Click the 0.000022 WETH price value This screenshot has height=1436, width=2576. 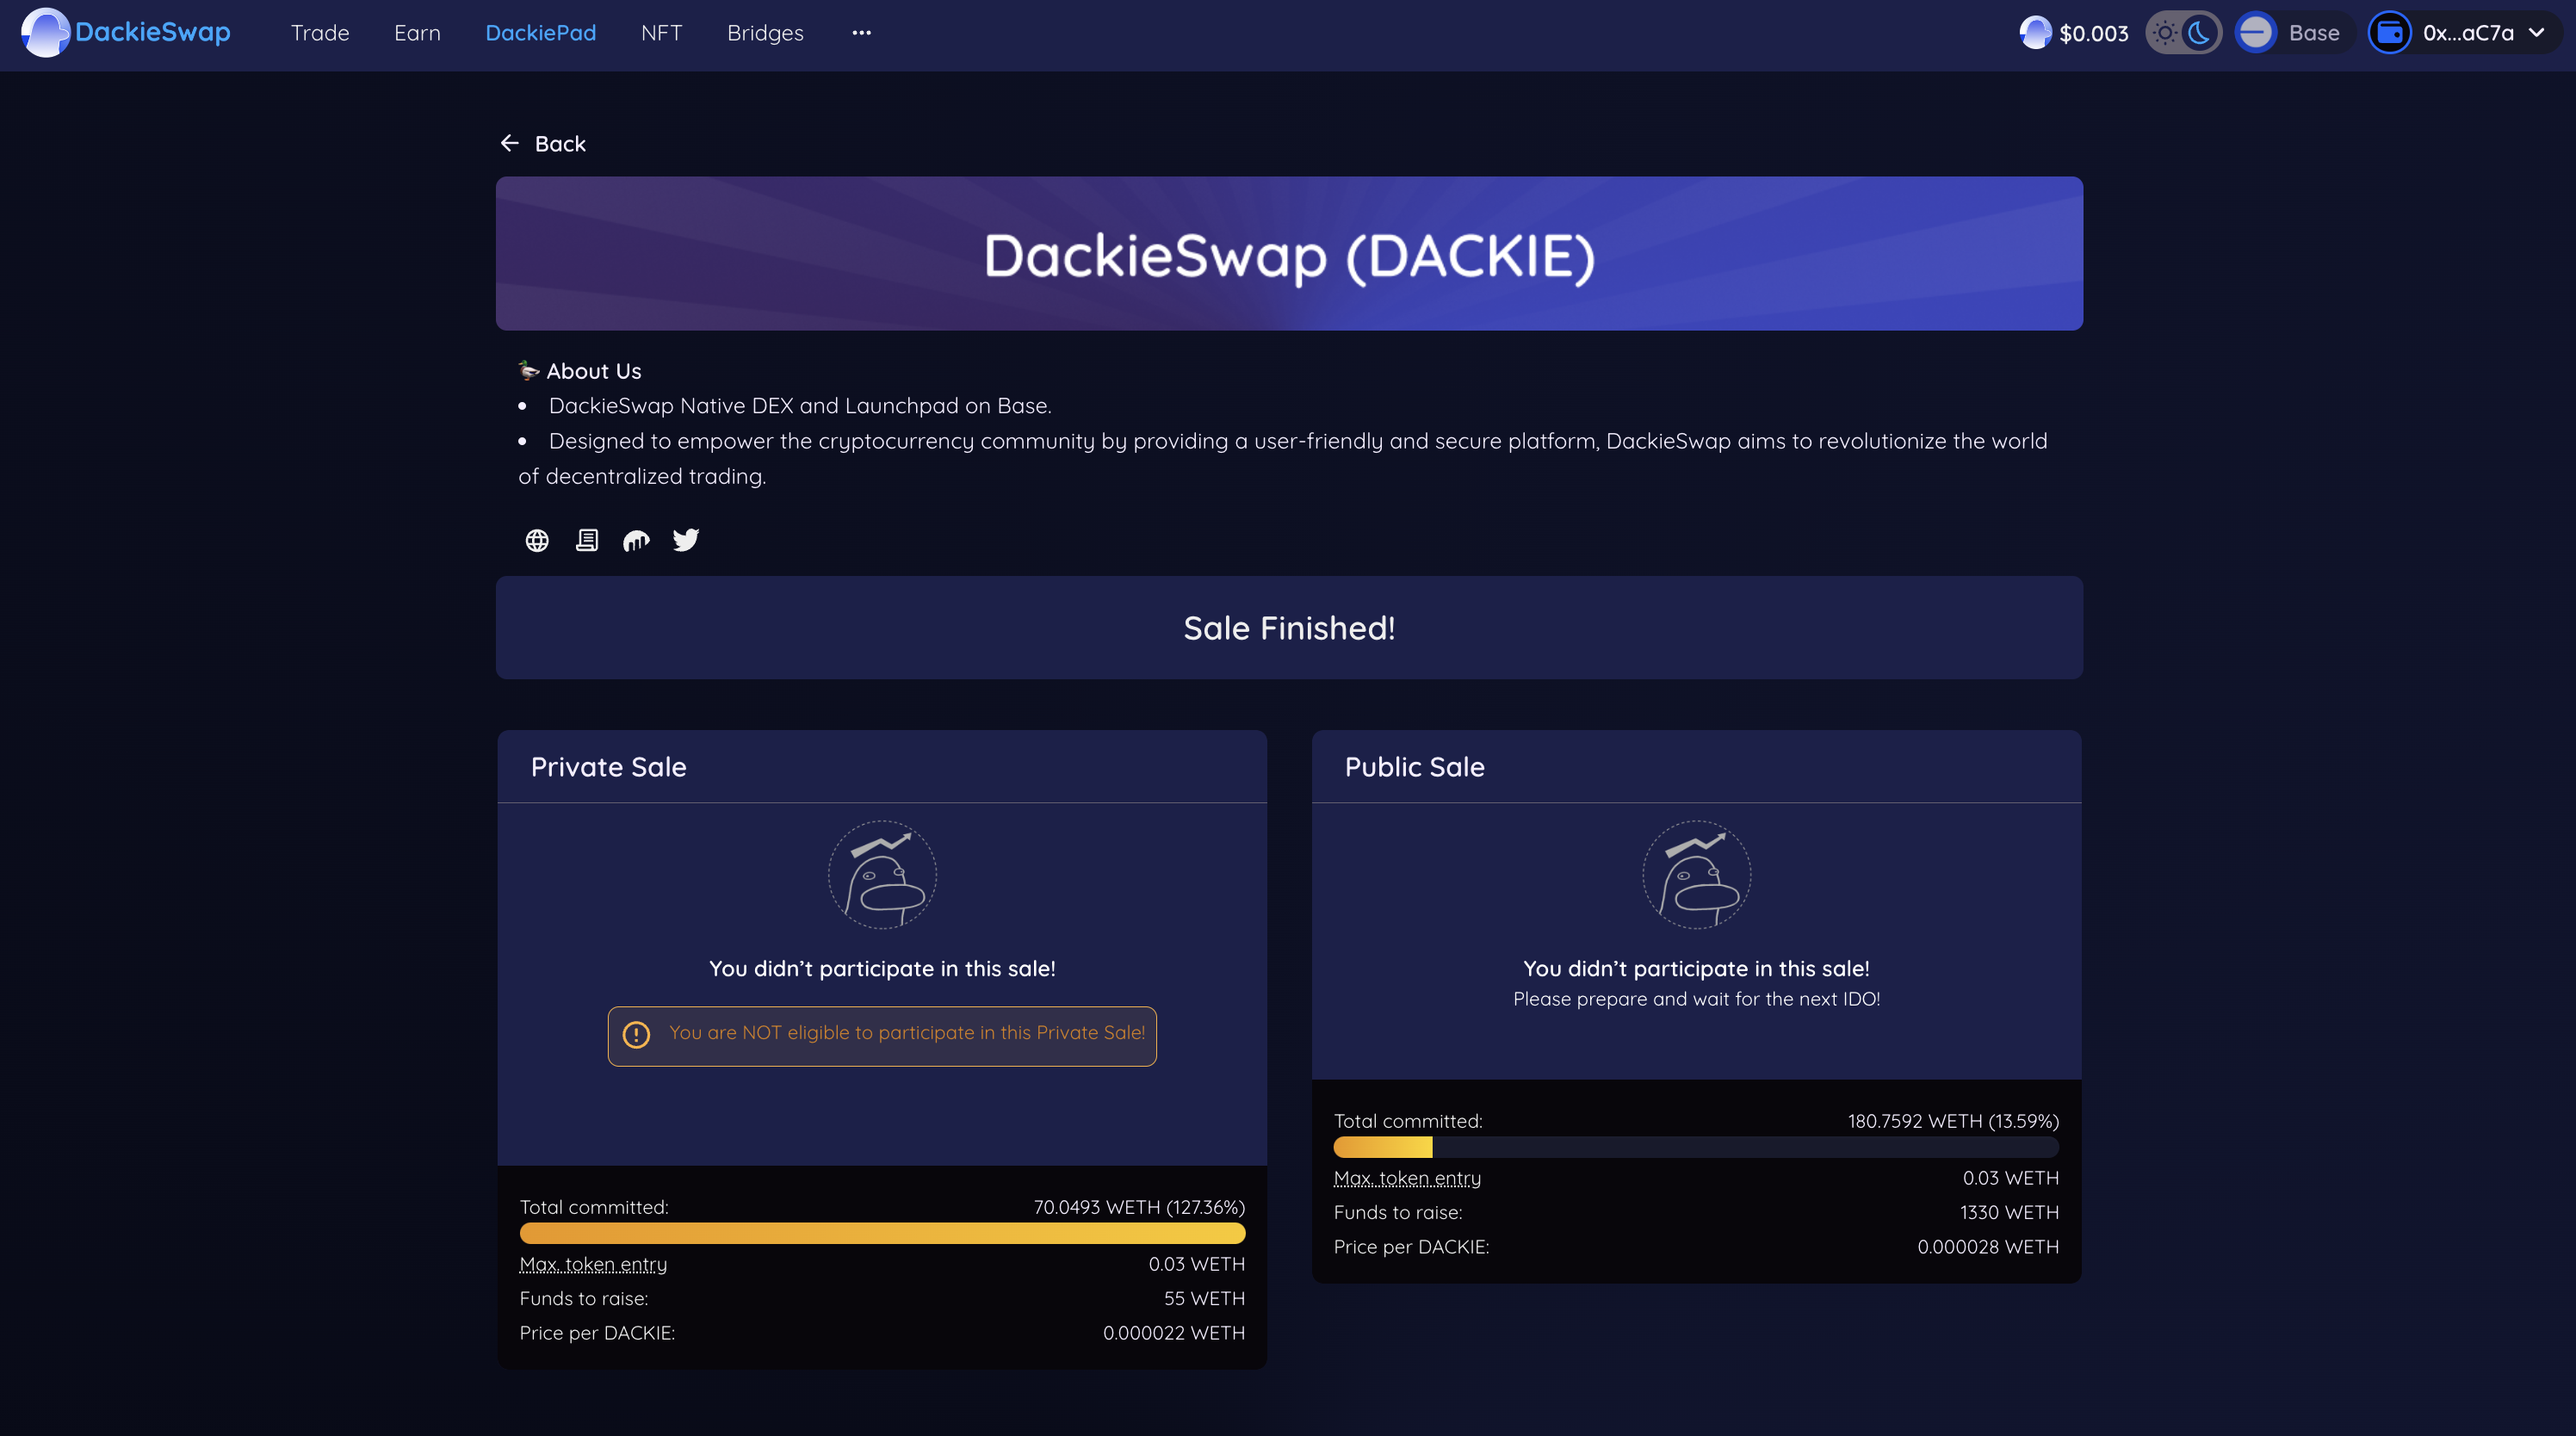[x=1174, y=1333]
